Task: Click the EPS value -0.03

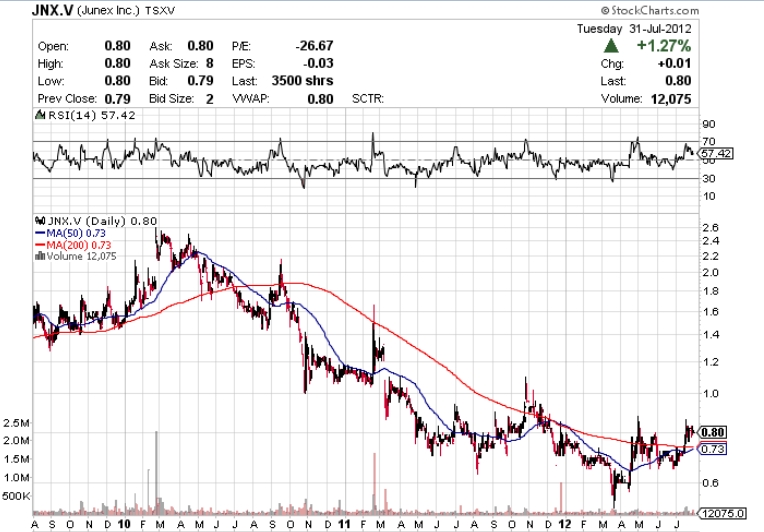Action: tap(318, 63)
